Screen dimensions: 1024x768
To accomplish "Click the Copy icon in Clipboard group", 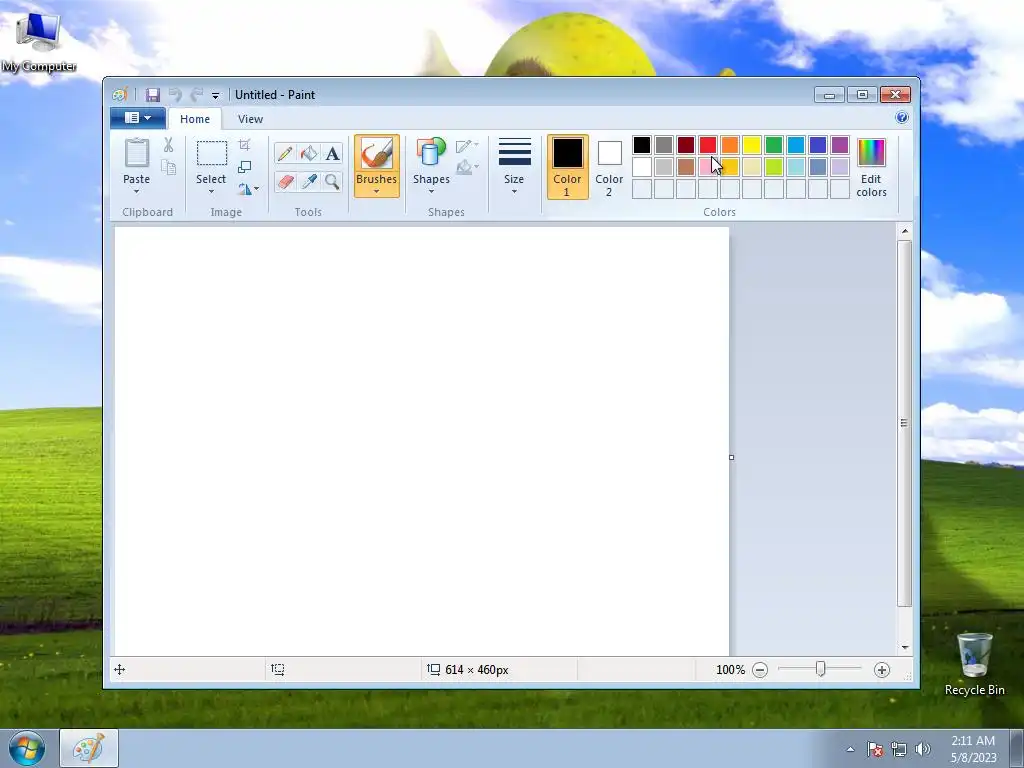I will (168, 168).
